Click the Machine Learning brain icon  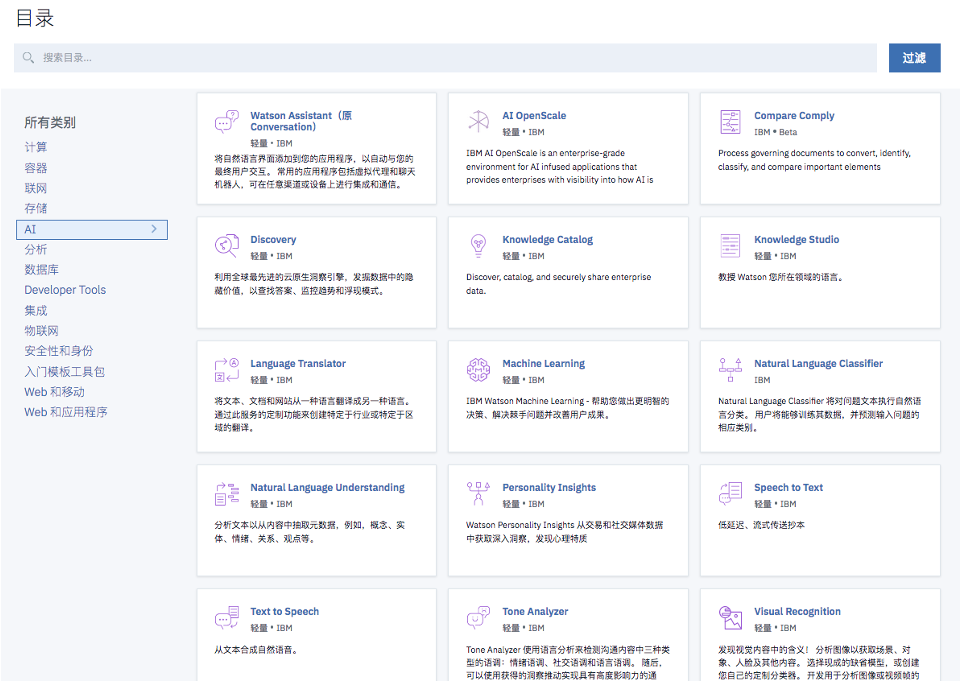478,370
